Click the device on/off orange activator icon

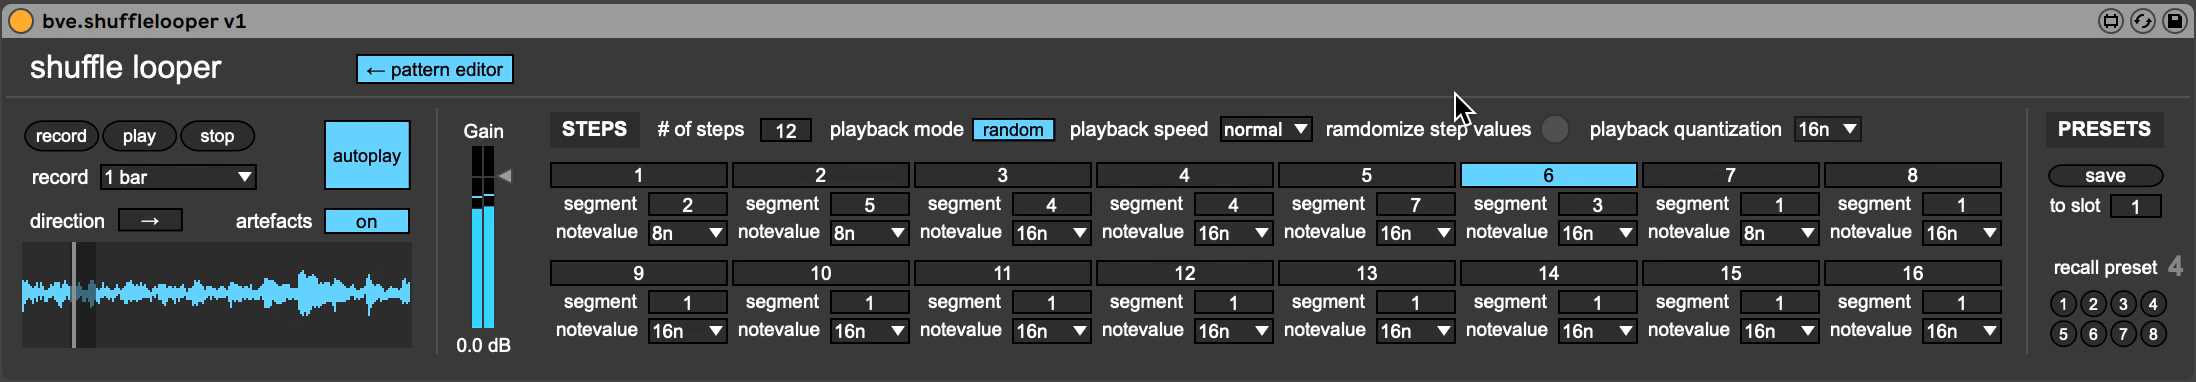click(x=19, y=20)
